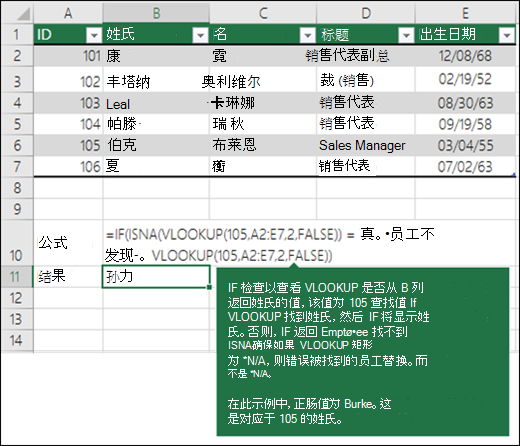Click the 销售代表副总 title cell
The width and height of the screenshot is (520, 446).
coord(366,56)
